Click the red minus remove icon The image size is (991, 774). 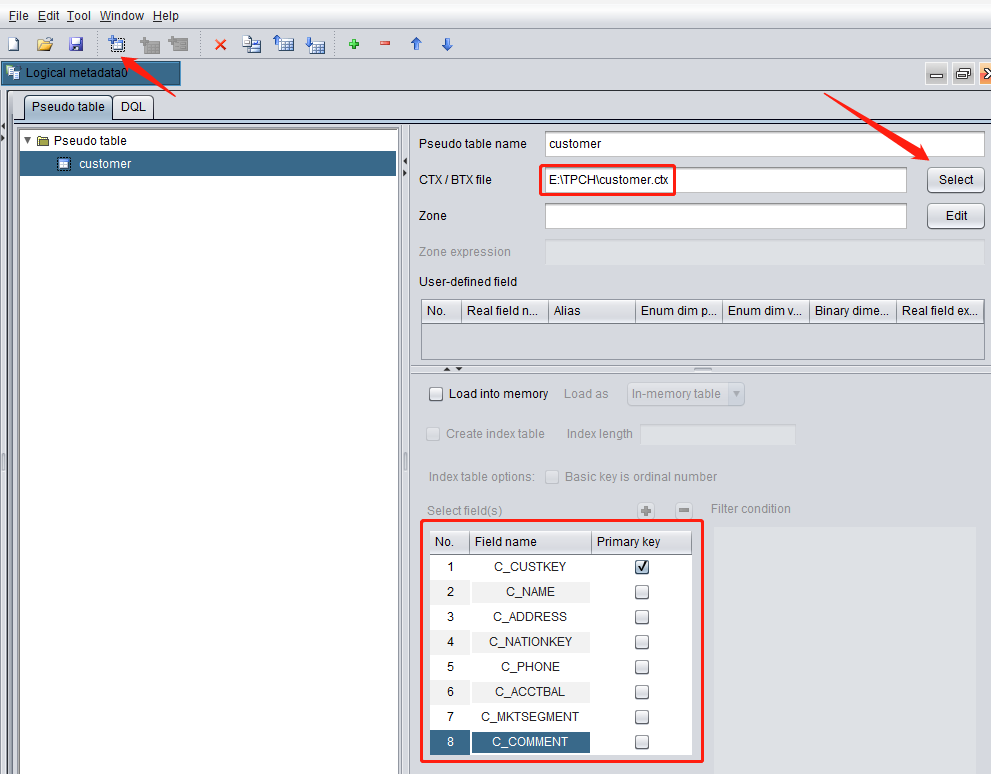[385, 44]
